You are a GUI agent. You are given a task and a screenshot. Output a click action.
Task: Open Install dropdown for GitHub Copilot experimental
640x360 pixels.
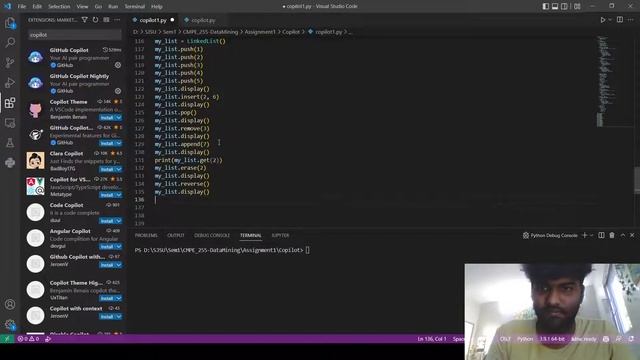coord(119,143)
